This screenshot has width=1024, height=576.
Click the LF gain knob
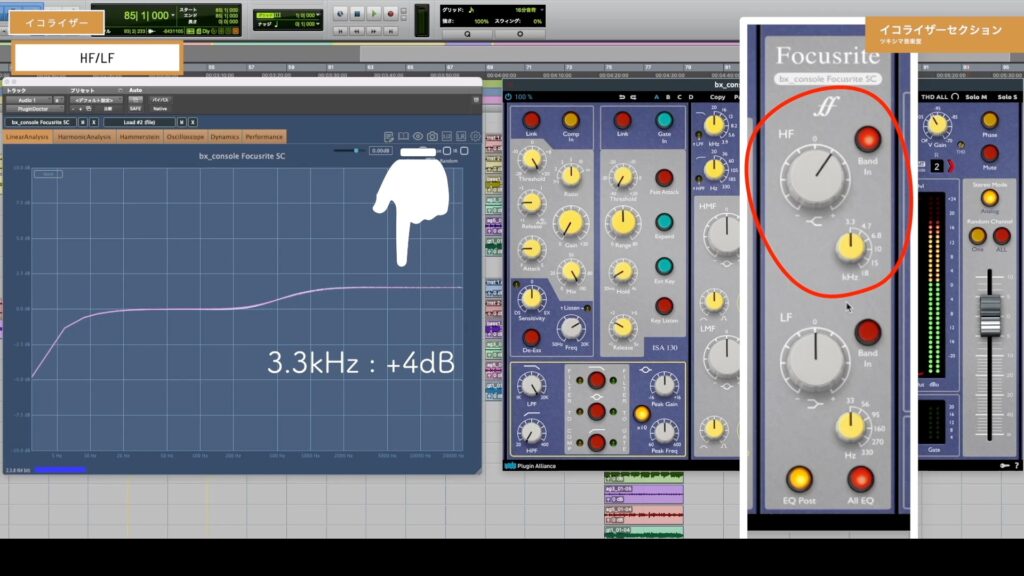coord(815,360)
